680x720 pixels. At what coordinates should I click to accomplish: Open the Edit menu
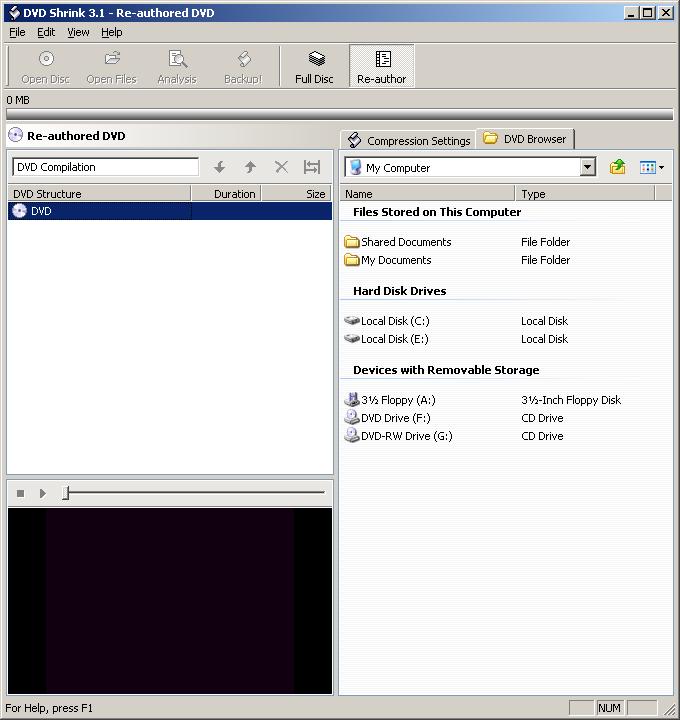tap(46, 32)
